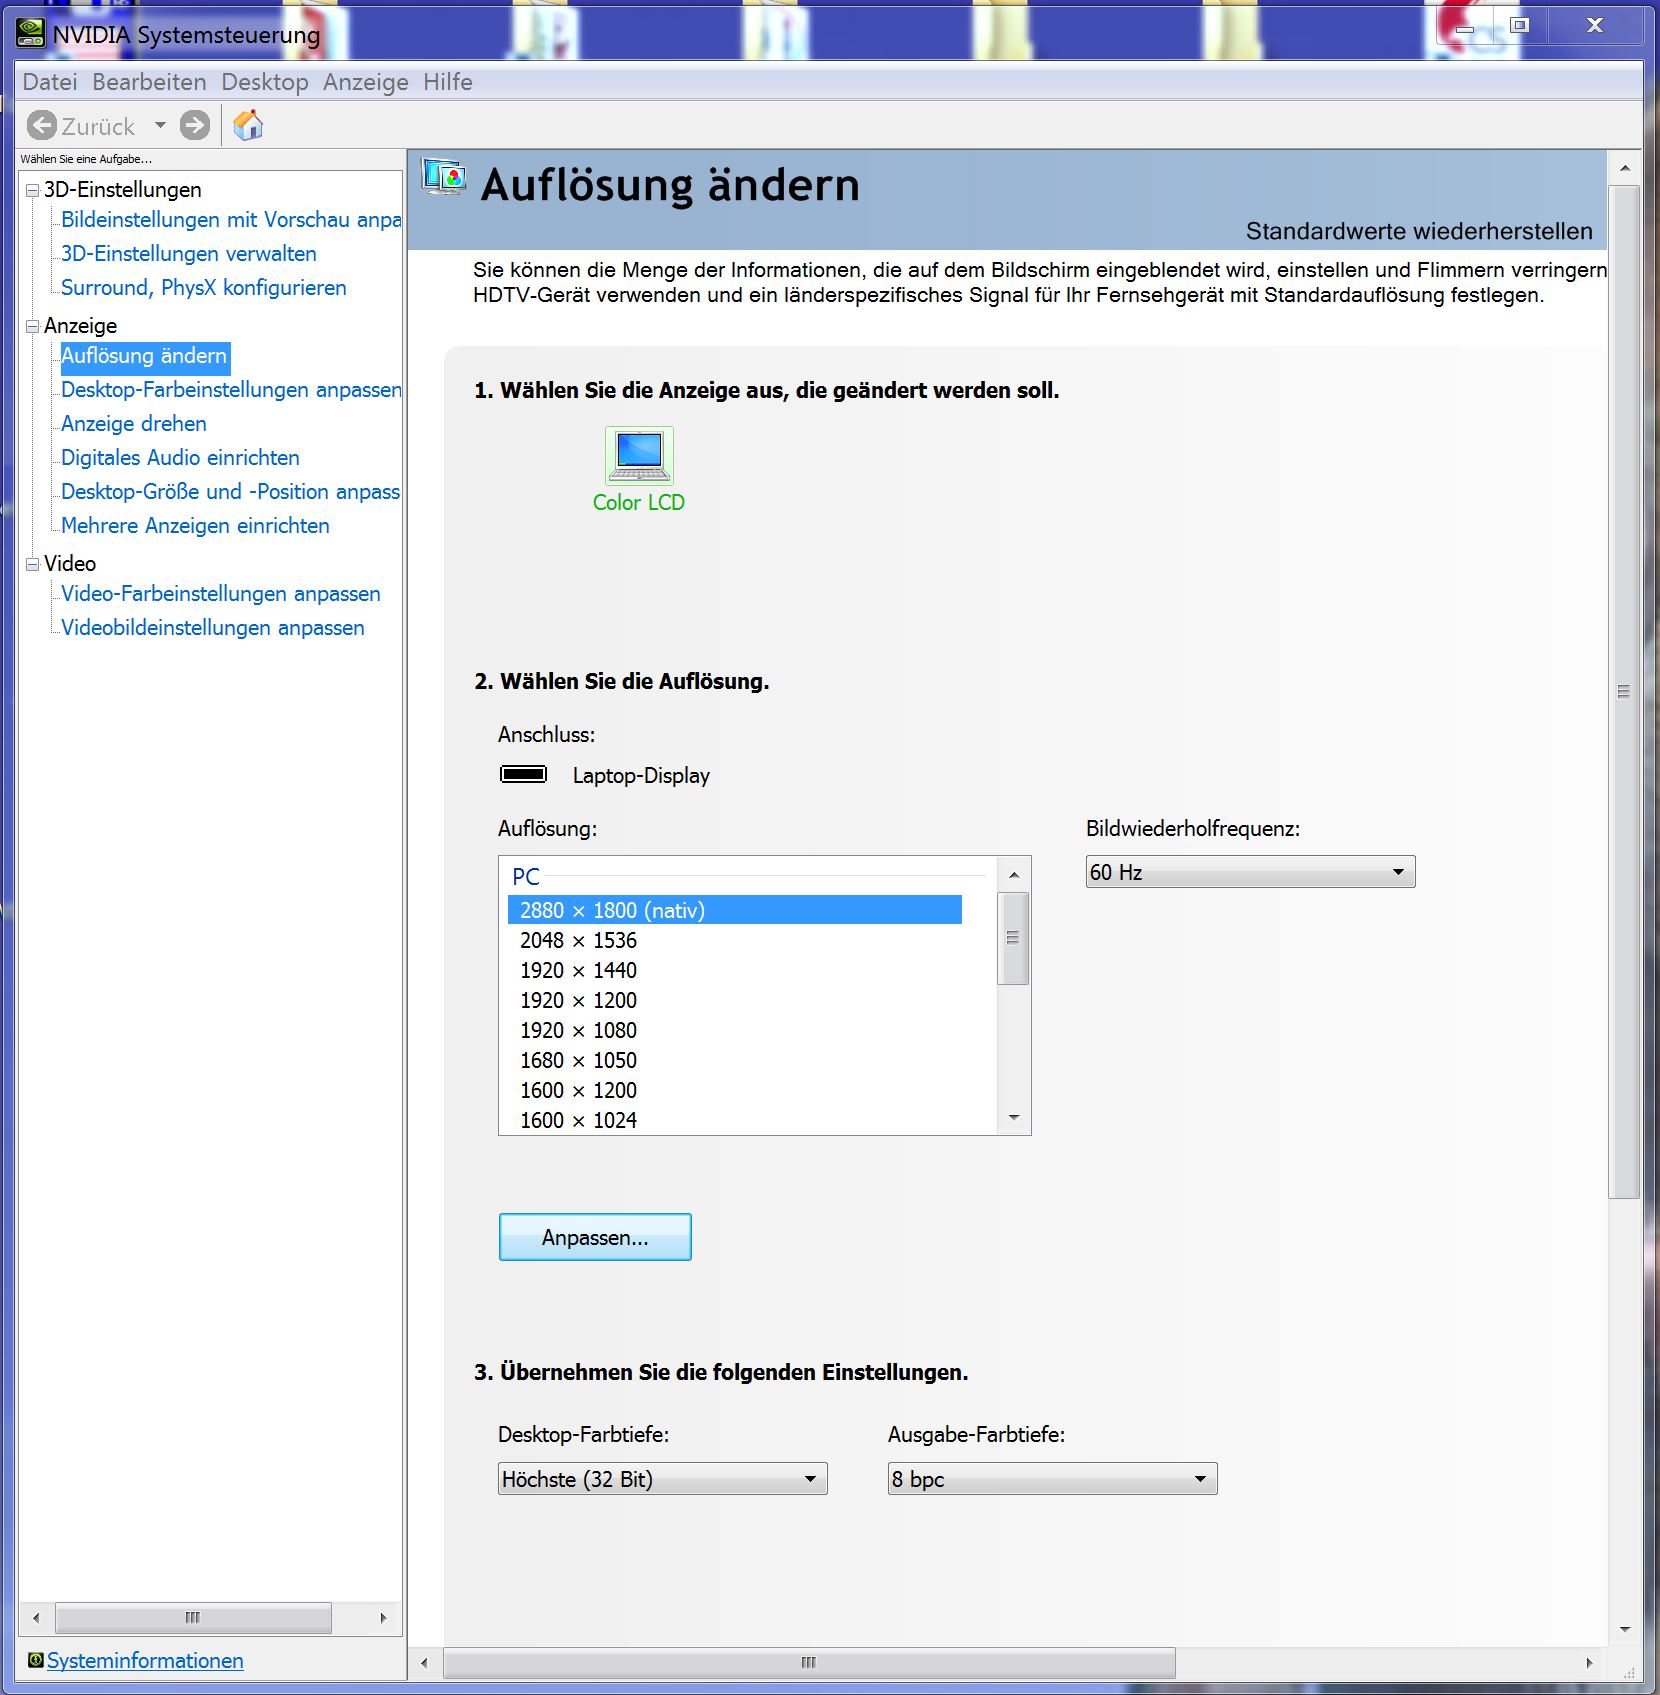Screen dimensions: 1660x1695
Task: Click the forward arrow navigation icon
Action: 195,126
